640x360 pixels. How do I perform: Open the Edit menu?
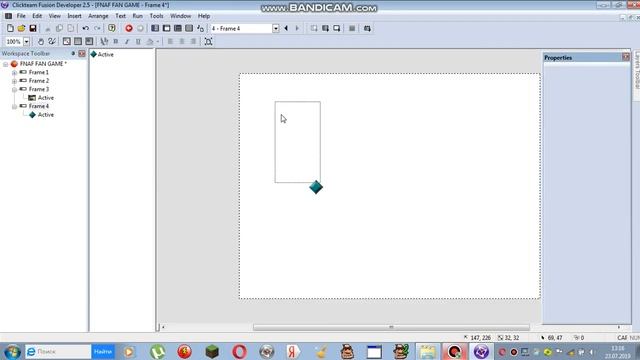pyautogui.click(x=37, y=16)
